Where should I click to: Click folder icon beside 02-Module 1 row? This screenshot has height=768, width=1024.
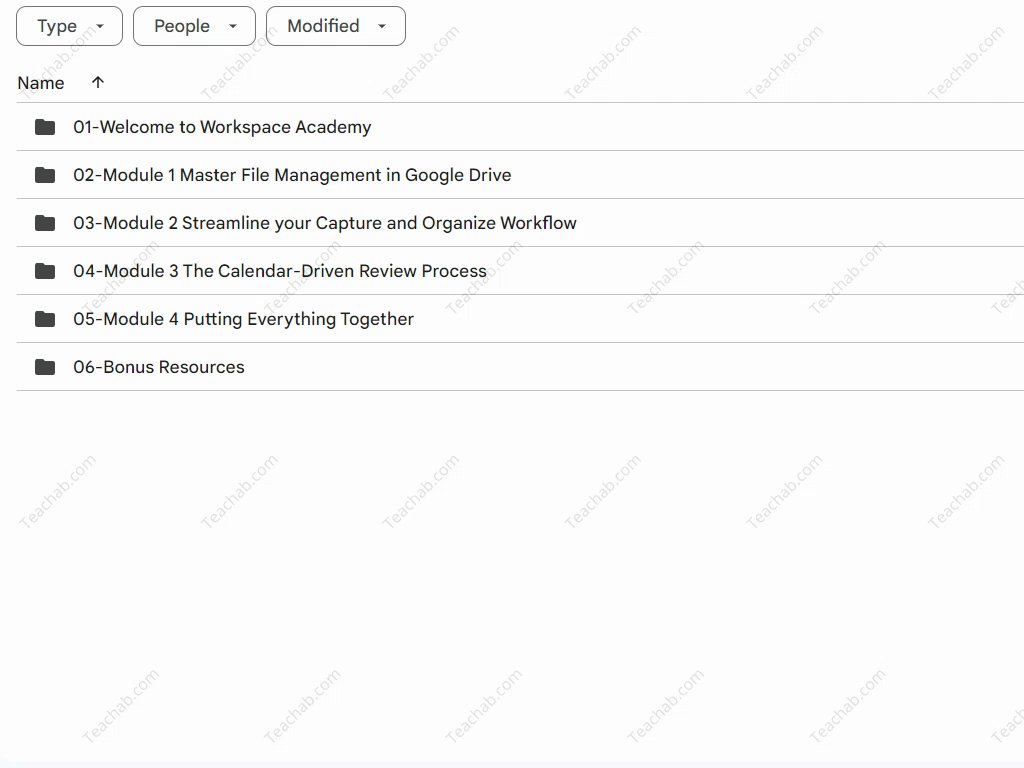point(45,175)
